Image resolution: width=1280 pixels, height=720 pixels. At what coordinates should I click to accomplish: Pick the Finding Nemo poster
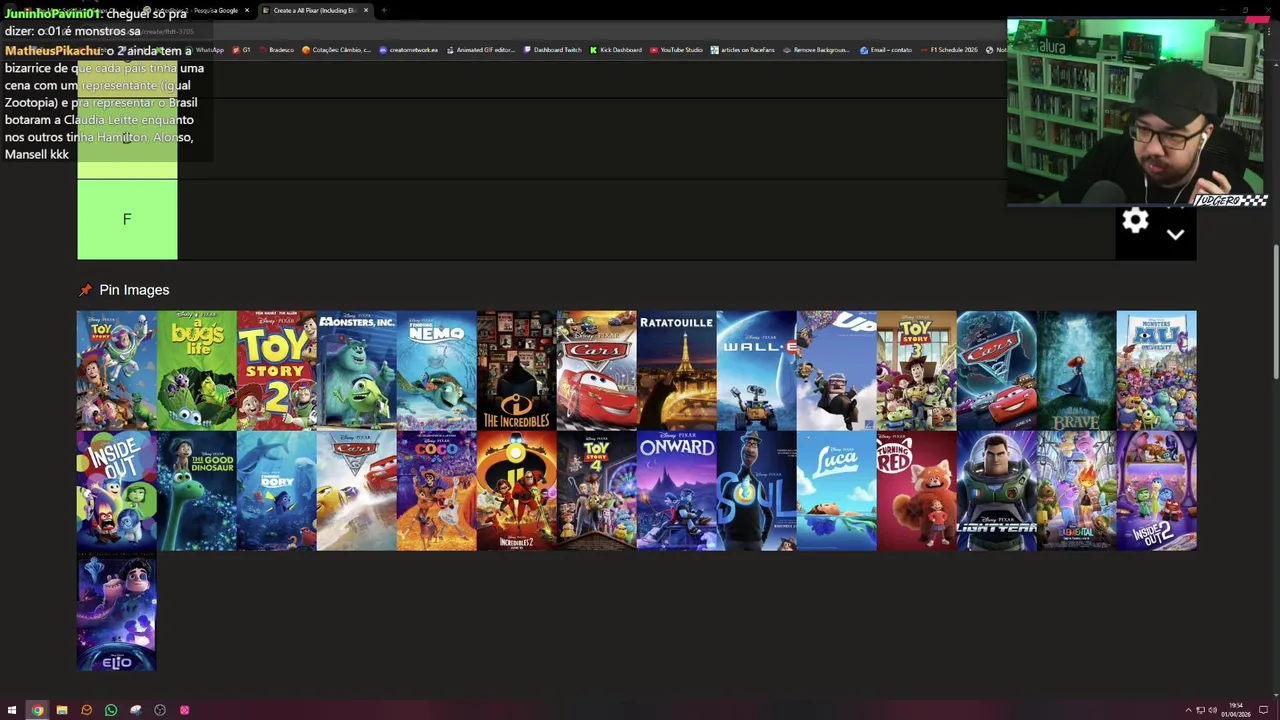(x=437, y=371)
